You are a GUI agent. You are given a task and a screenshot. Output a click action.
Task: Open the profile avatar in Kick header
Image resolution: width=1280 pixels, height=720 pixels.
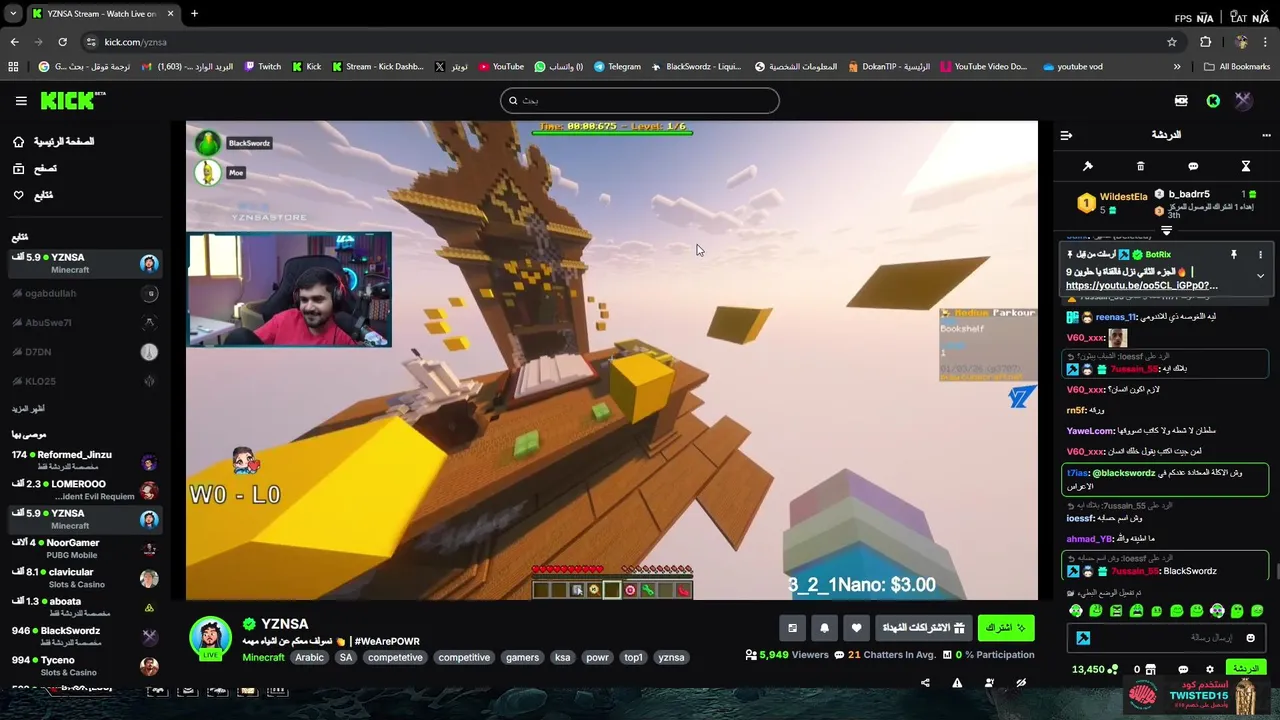point(1243,101)
